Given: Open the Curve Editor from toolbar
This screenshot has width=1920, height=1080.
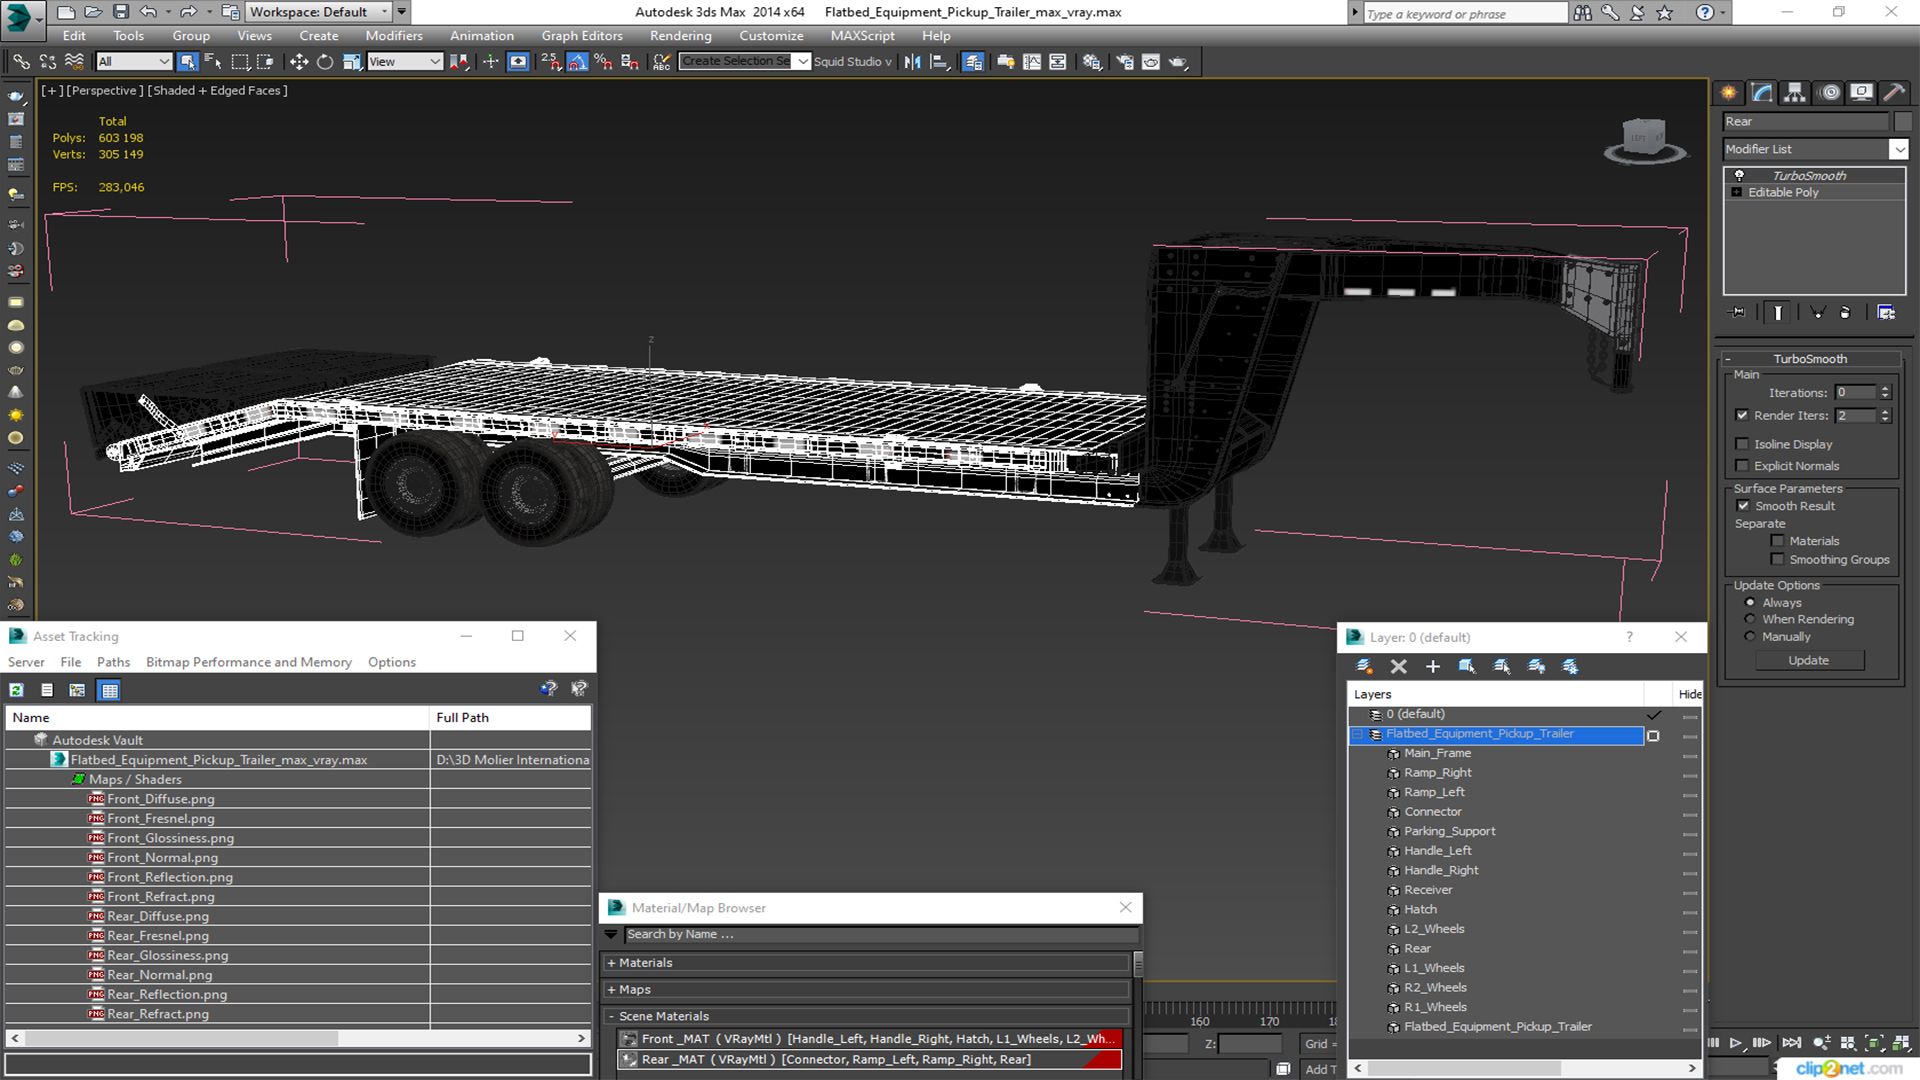Looking at the screenshot, I should click(1032, 62).
